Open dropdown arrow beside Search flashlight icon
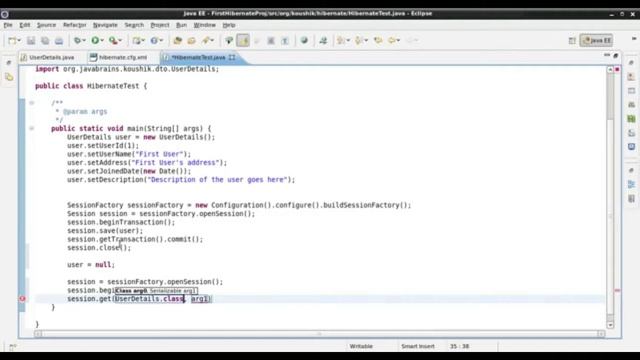Screen dimensions: 640x360 click(212, 40)
